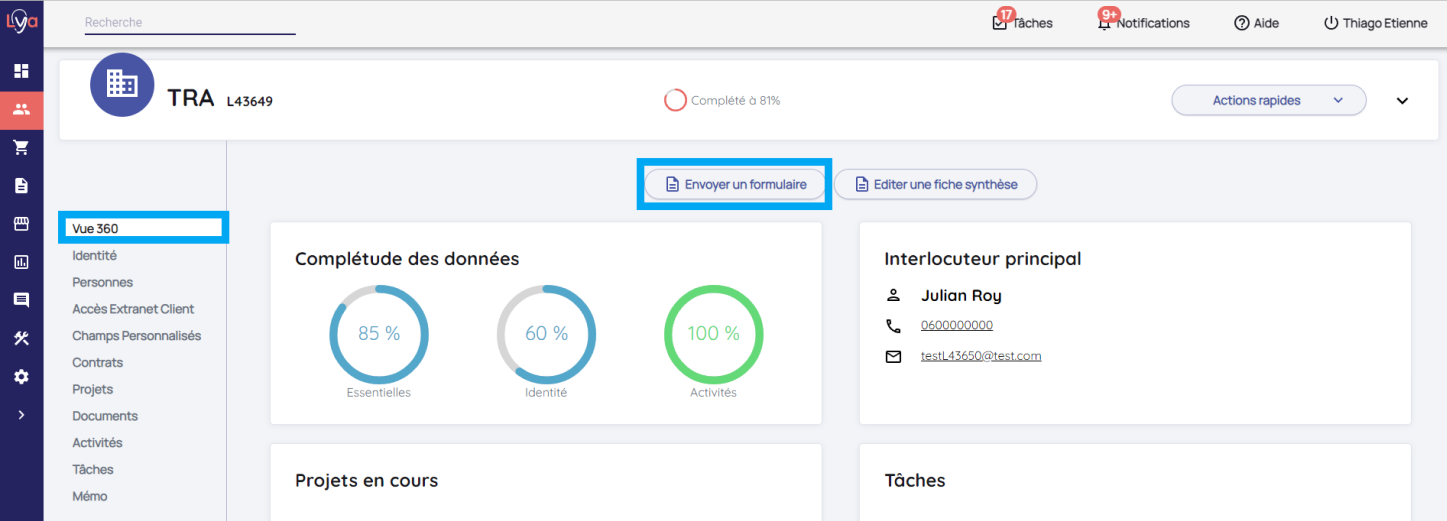Click the storefront icon in the sidebar
Viewport: 1447px width, 521px height.
[x=21, y=224]
